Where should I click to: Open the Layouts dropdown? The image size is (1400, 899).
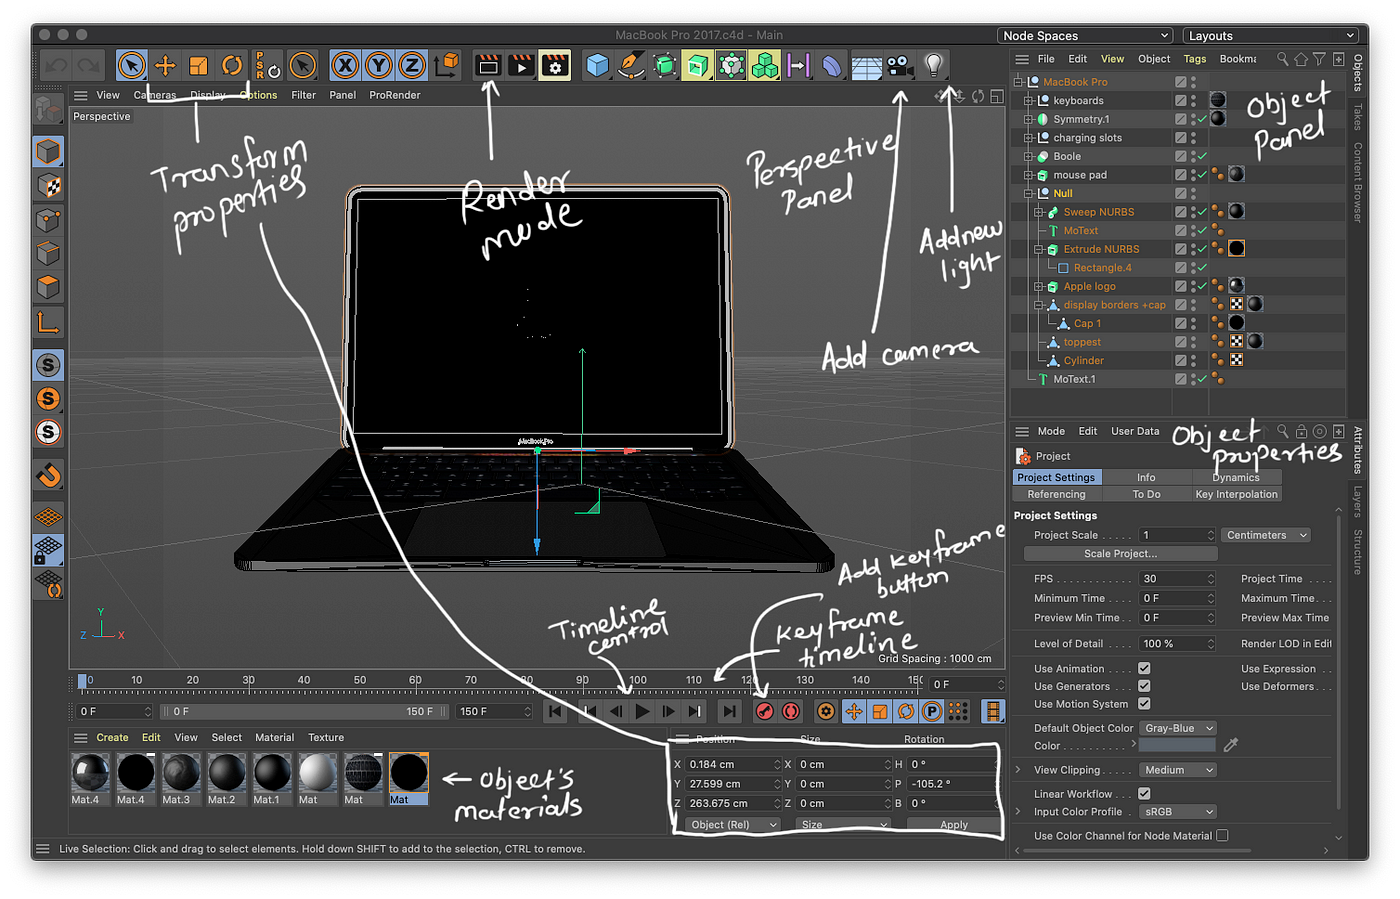coord(1270,35)
